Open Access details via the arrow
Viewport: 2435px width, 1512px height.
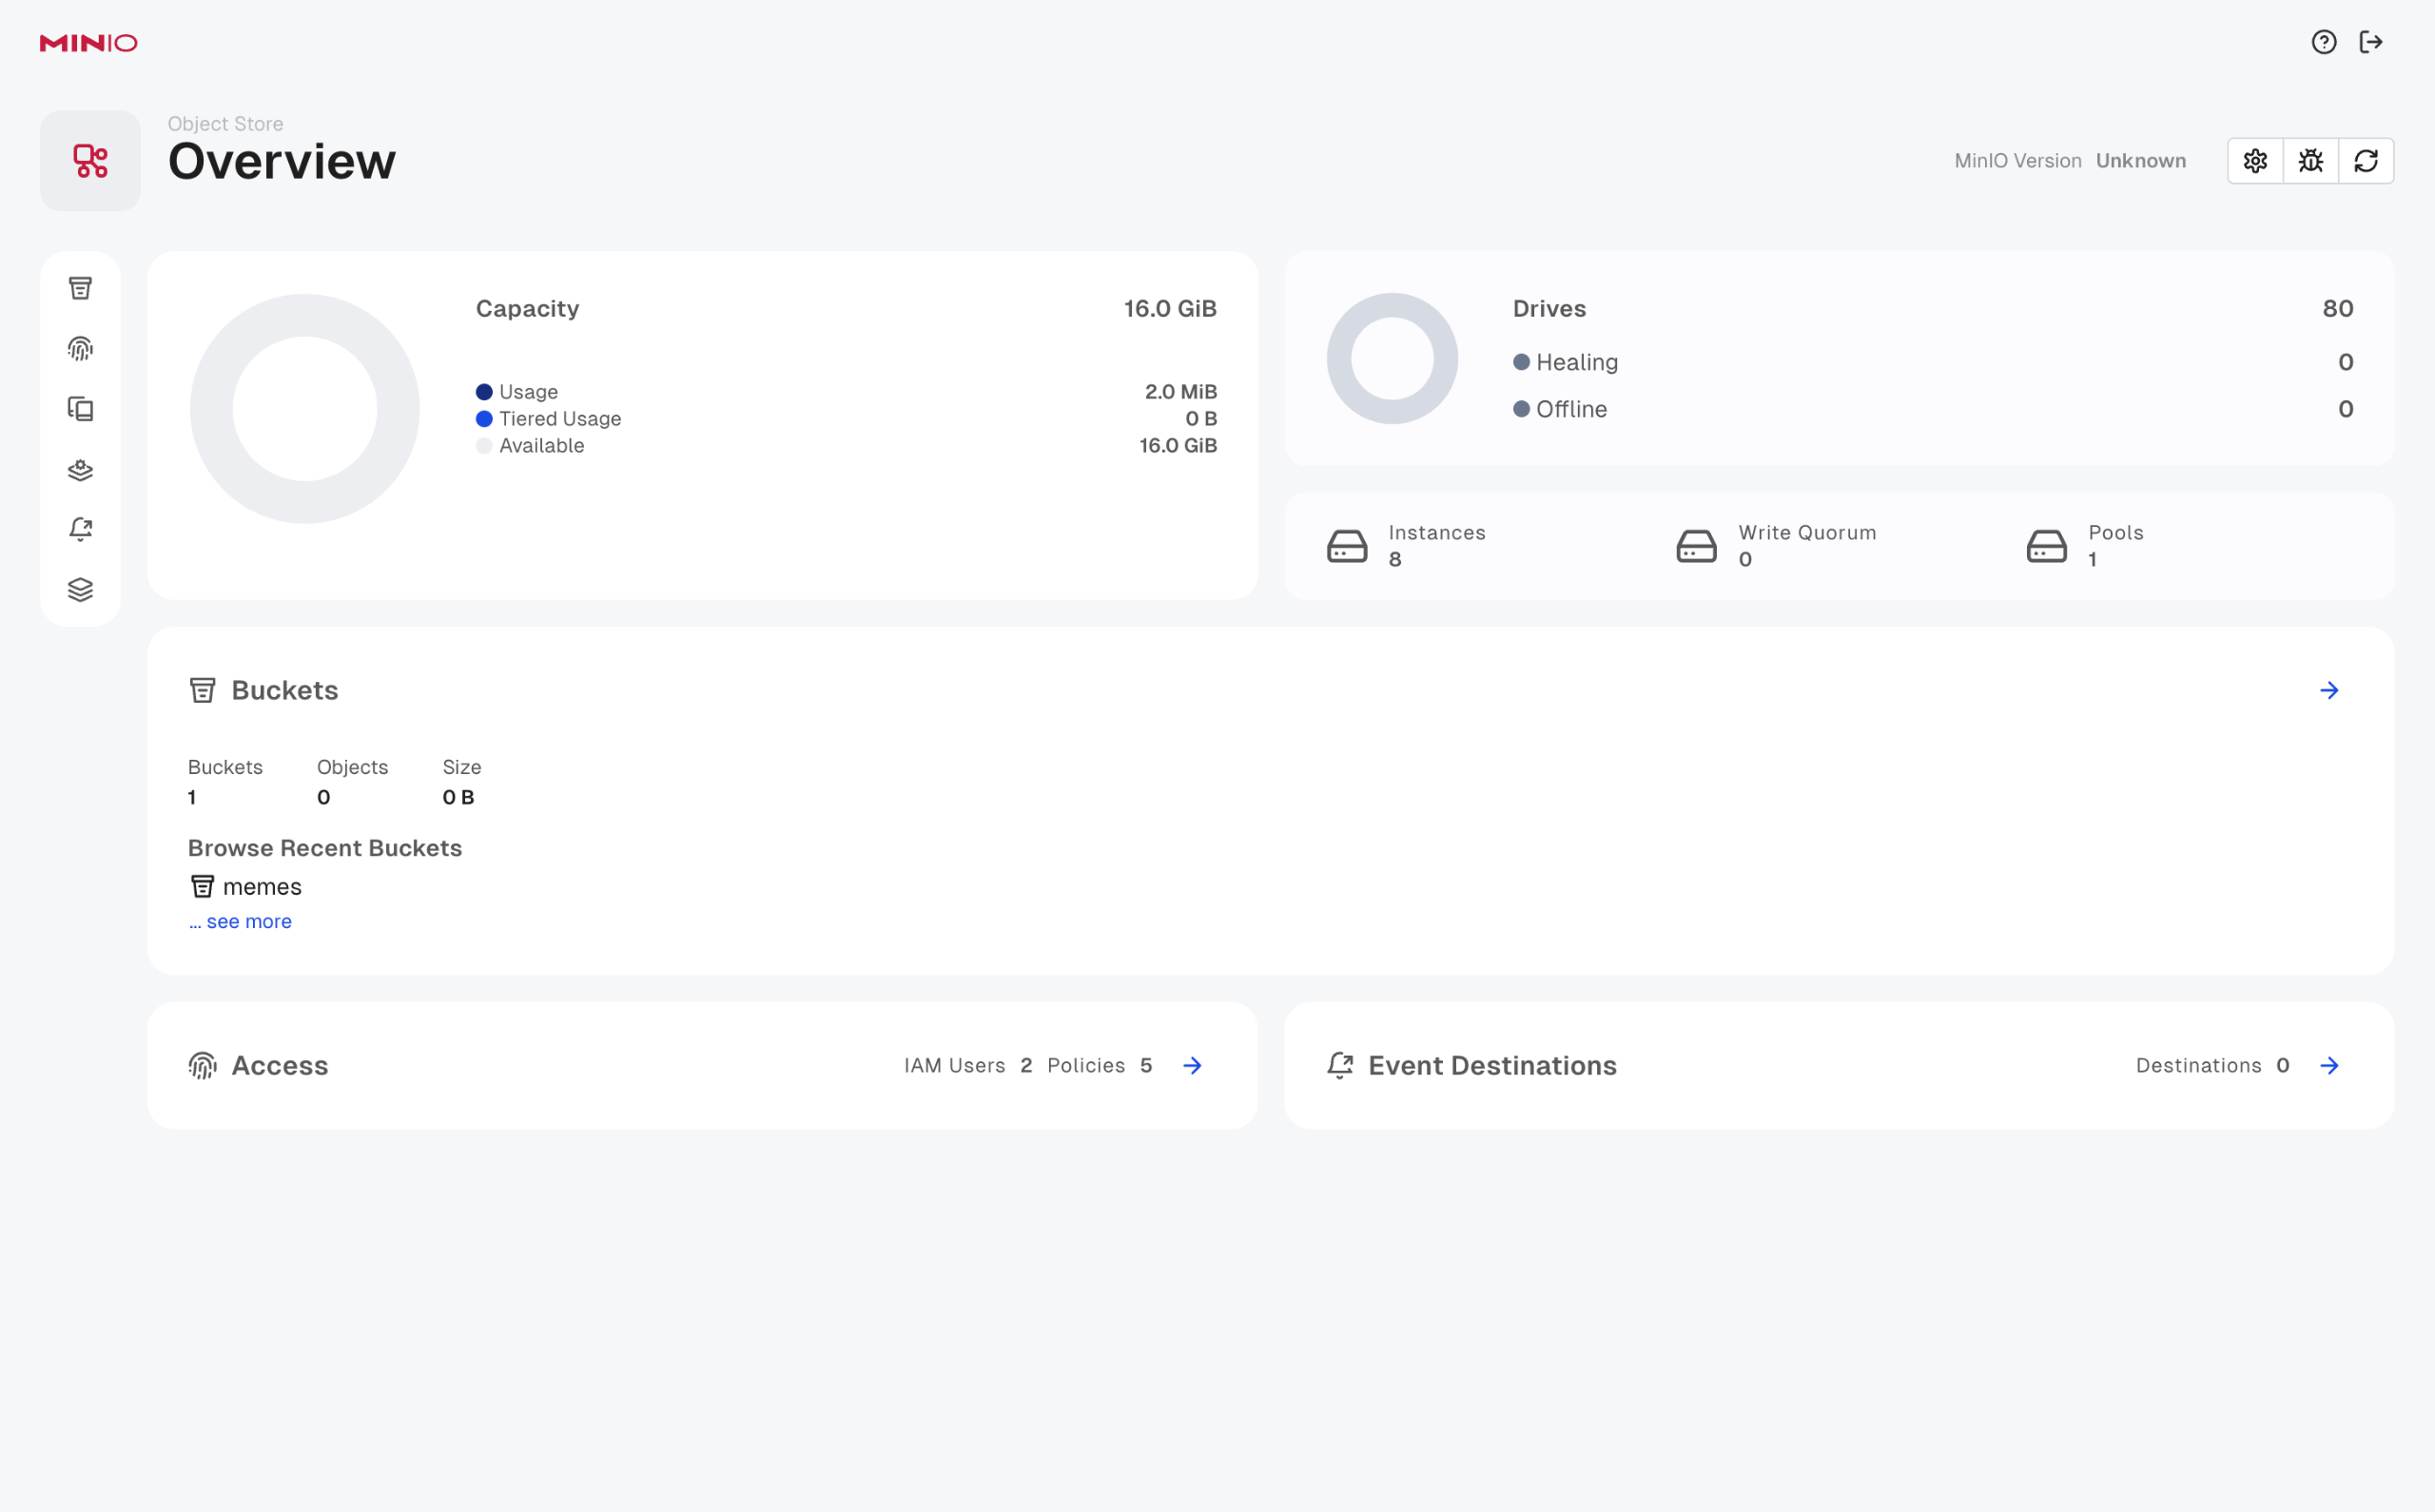[x=1192, y=1066]
